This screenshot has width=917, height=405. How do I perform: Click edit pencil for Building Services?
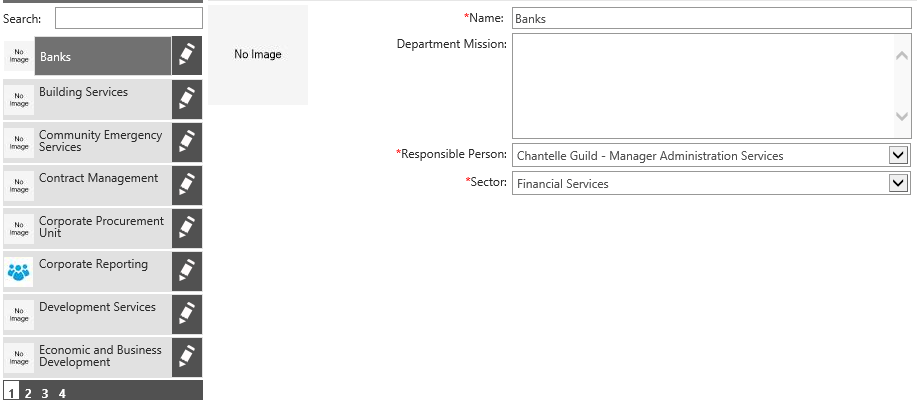(186, 99)
